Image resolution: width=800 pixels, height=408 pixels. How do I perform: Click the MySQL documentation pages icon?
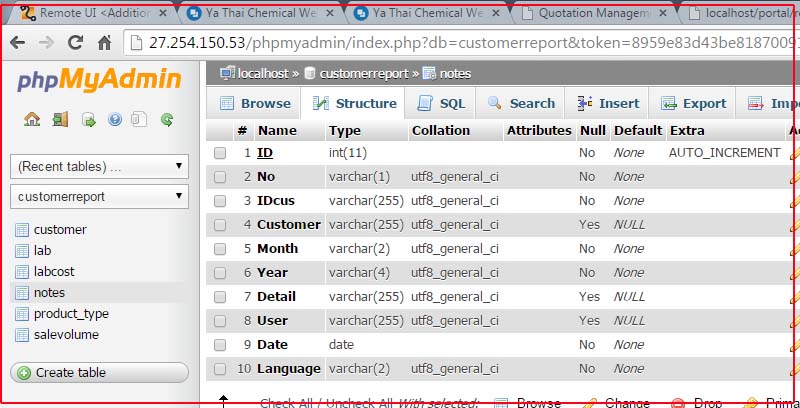[139, 119]
